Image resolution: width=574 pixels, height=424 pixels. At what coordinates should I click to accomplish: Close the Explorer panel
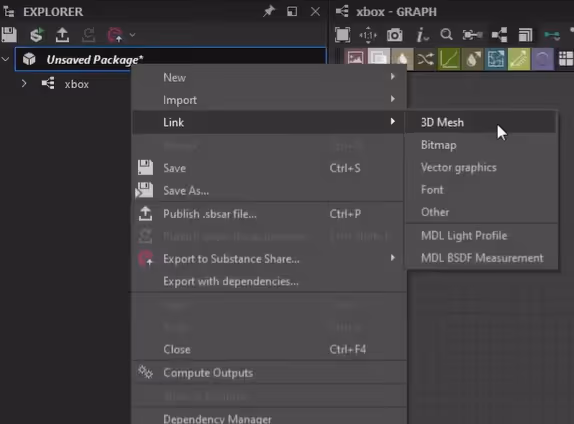[x=315, y=11]
